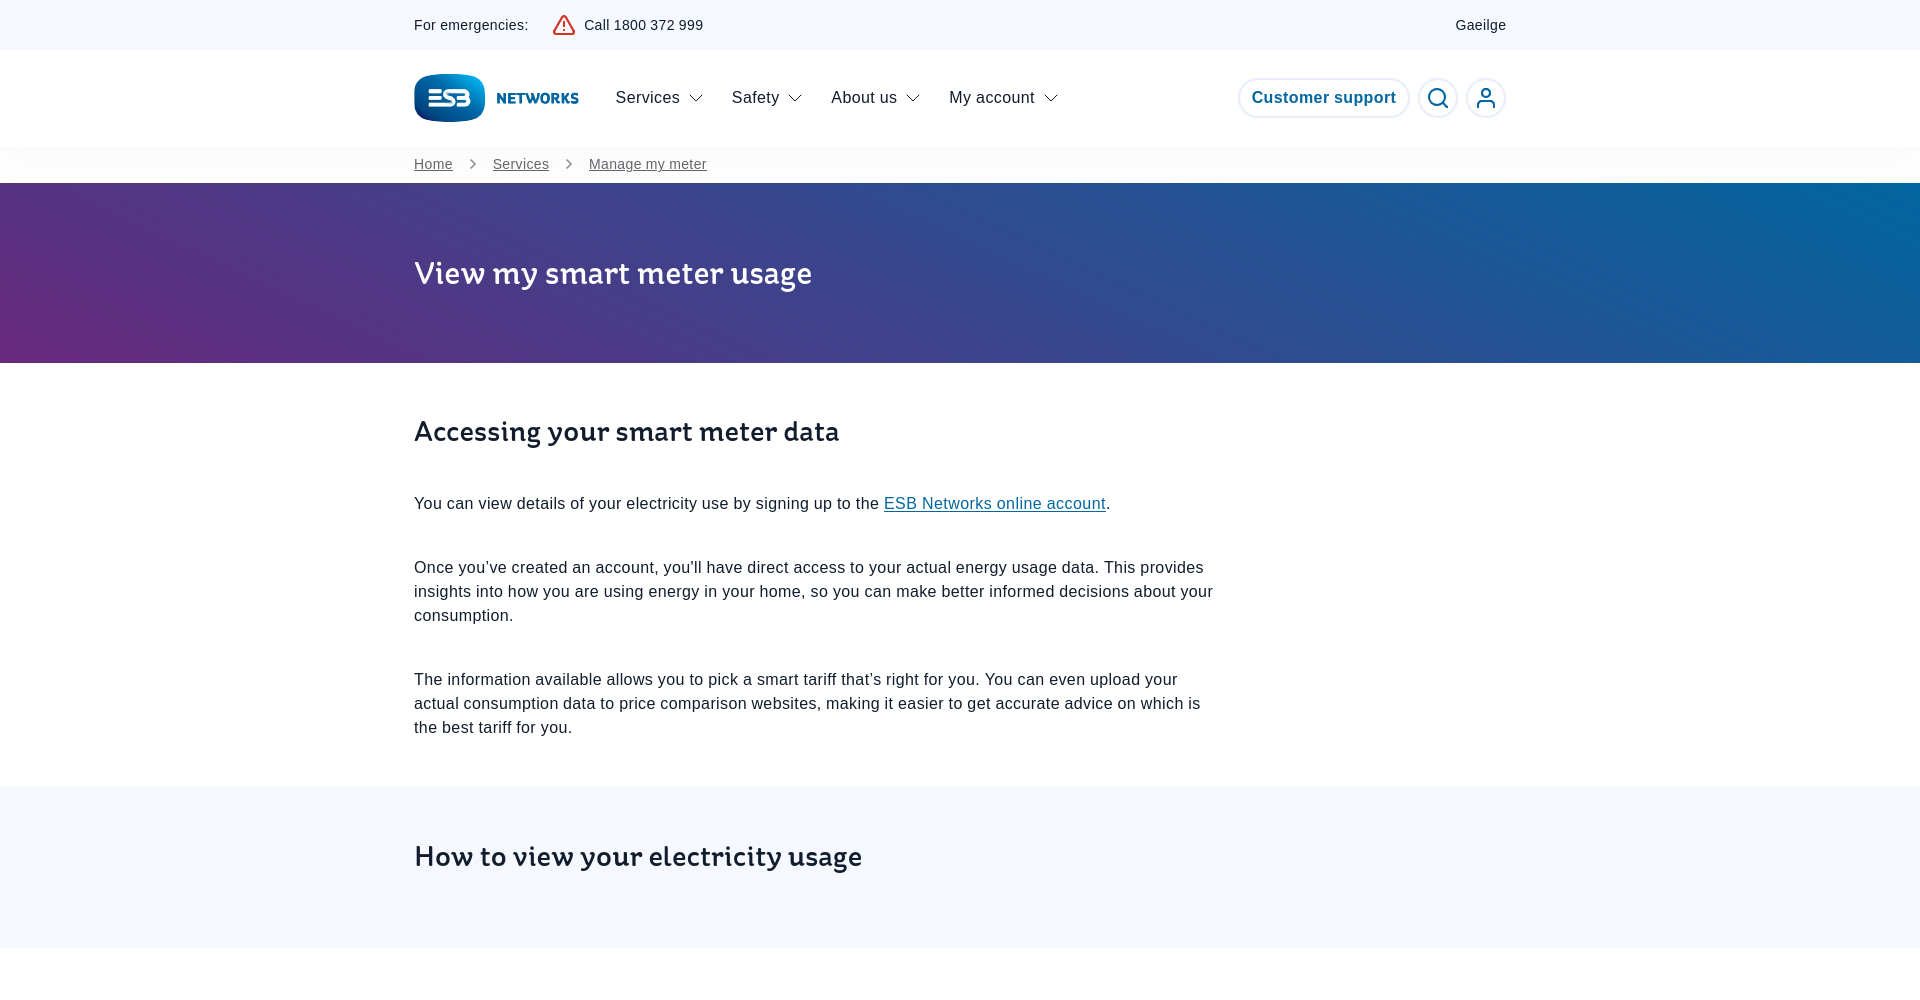Viewport: 1920px width, 1000px height.
Task: Expand the Safety menu chevron
Action: pos(795,98)
